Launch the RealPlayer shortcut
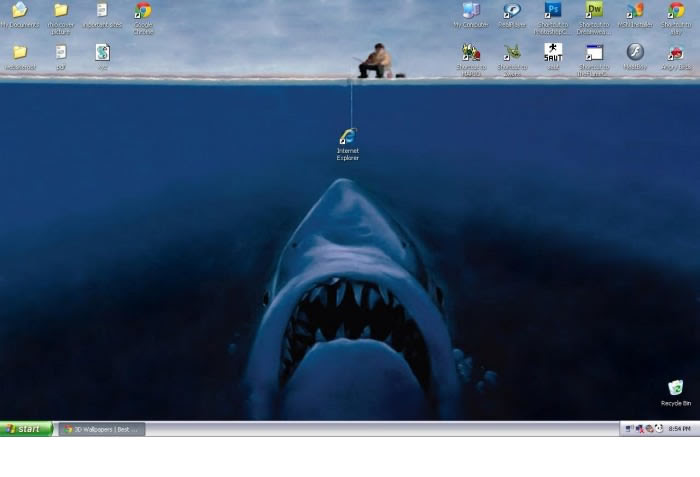 coord(512,10)
